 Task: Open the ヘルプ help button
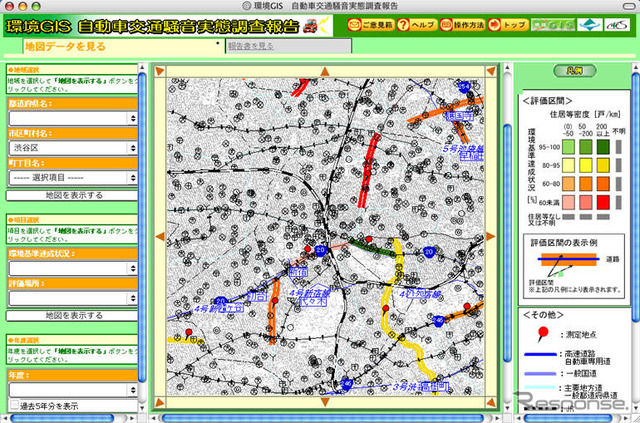[417, 25]
